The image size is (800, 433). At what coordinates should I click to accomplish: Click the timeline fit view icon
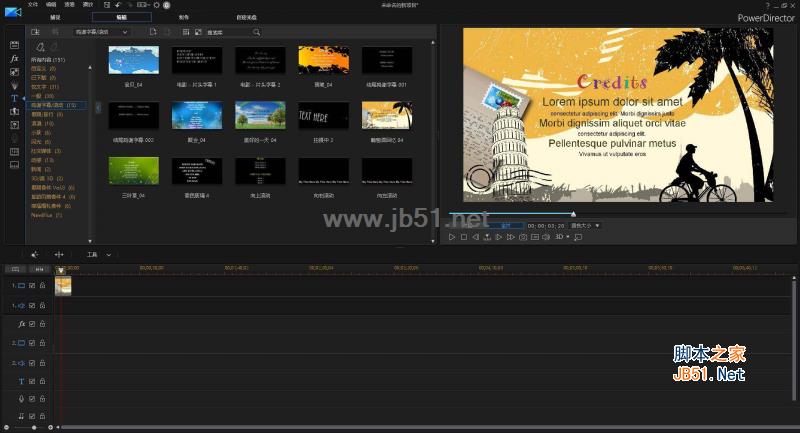(39, 269)
